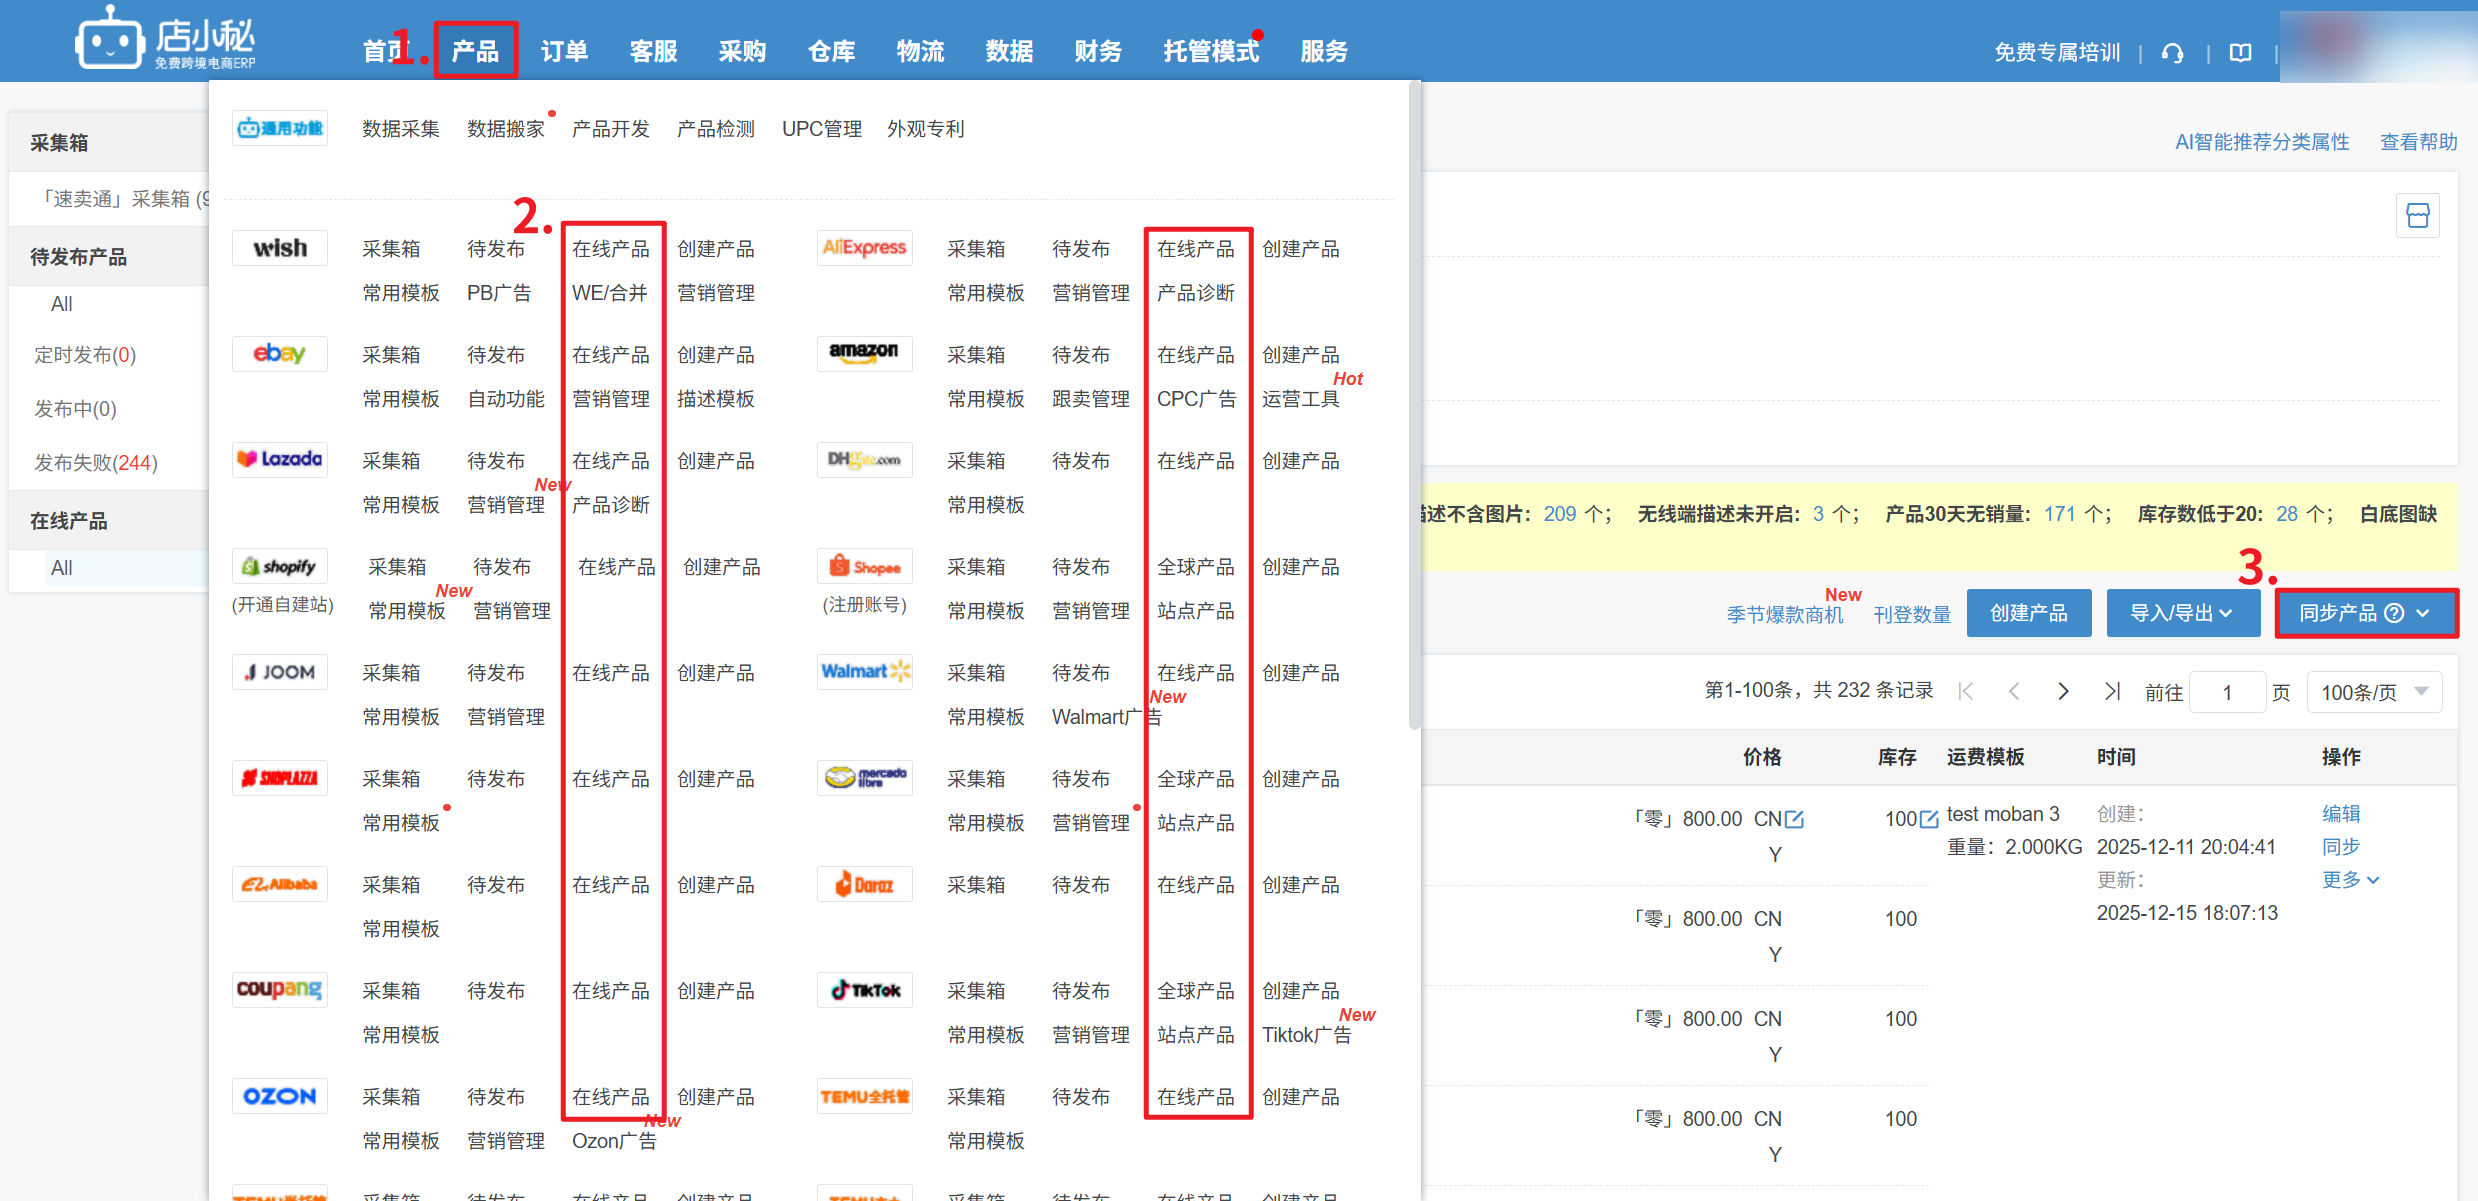2478x1201 pixels.
Task: Click the price edit pencil icon
Action: tap(1795, 819)
